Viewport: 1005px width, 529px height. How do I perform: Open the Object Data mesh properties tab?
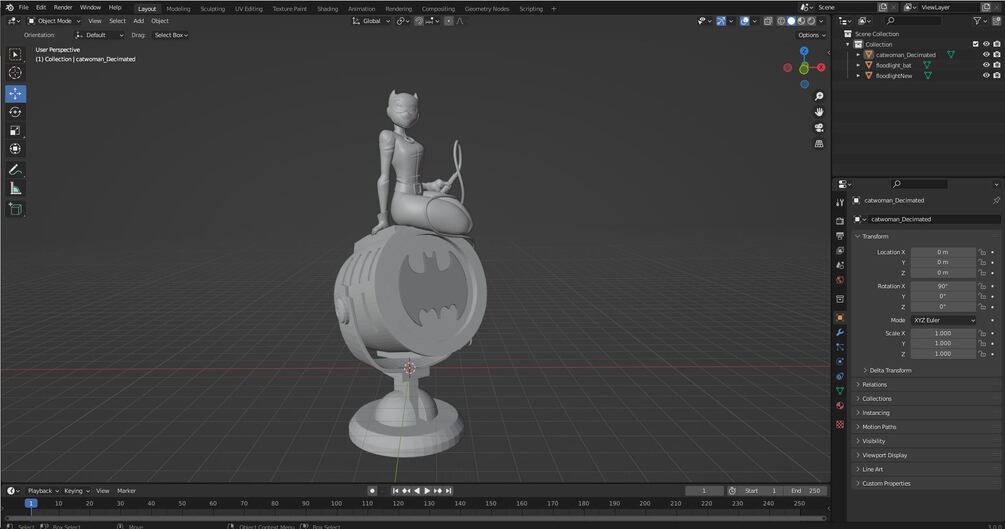pos(840,391)
